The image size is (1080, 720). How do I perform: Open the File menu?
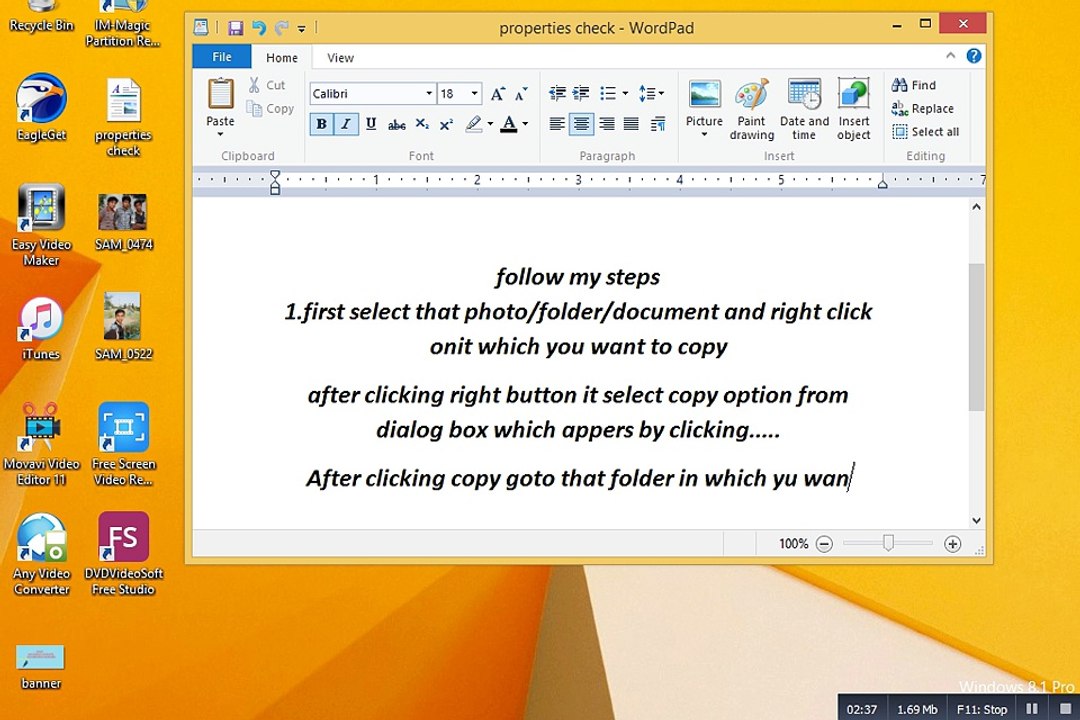click(222, 56)
